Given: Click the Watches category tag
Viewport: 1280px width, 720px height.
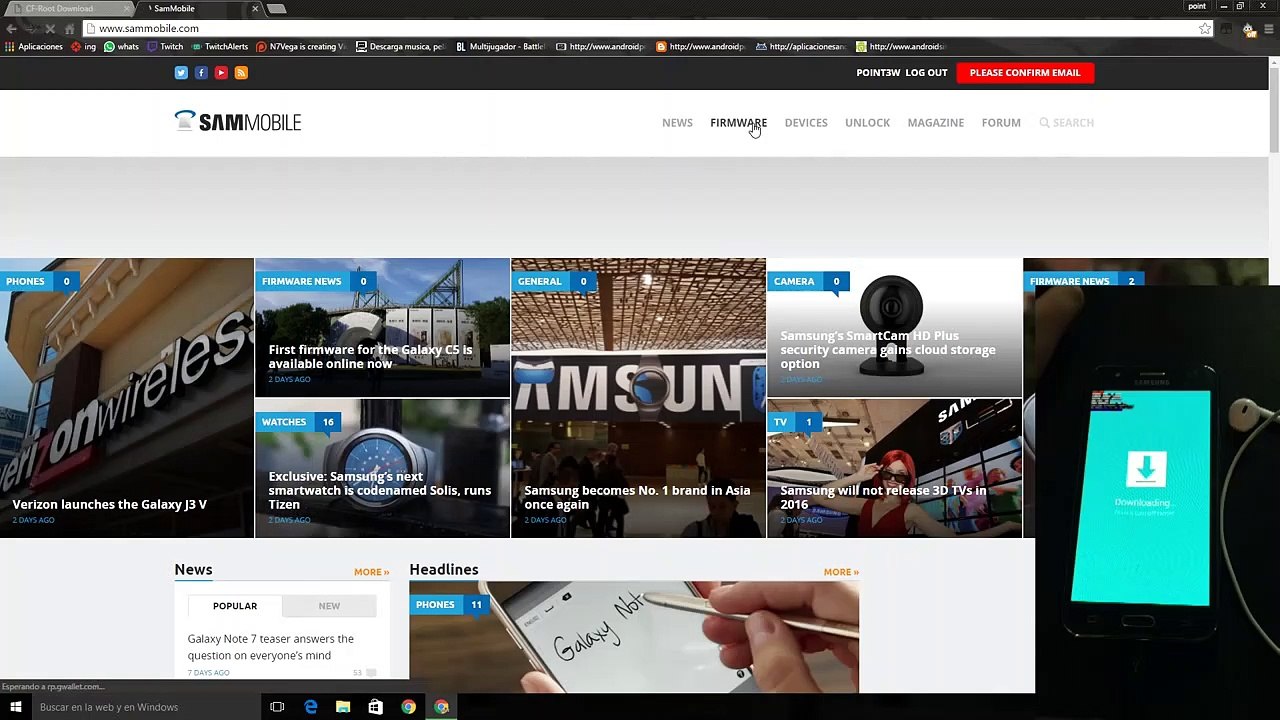Looking at the screenshot, I should click(284, 422).
